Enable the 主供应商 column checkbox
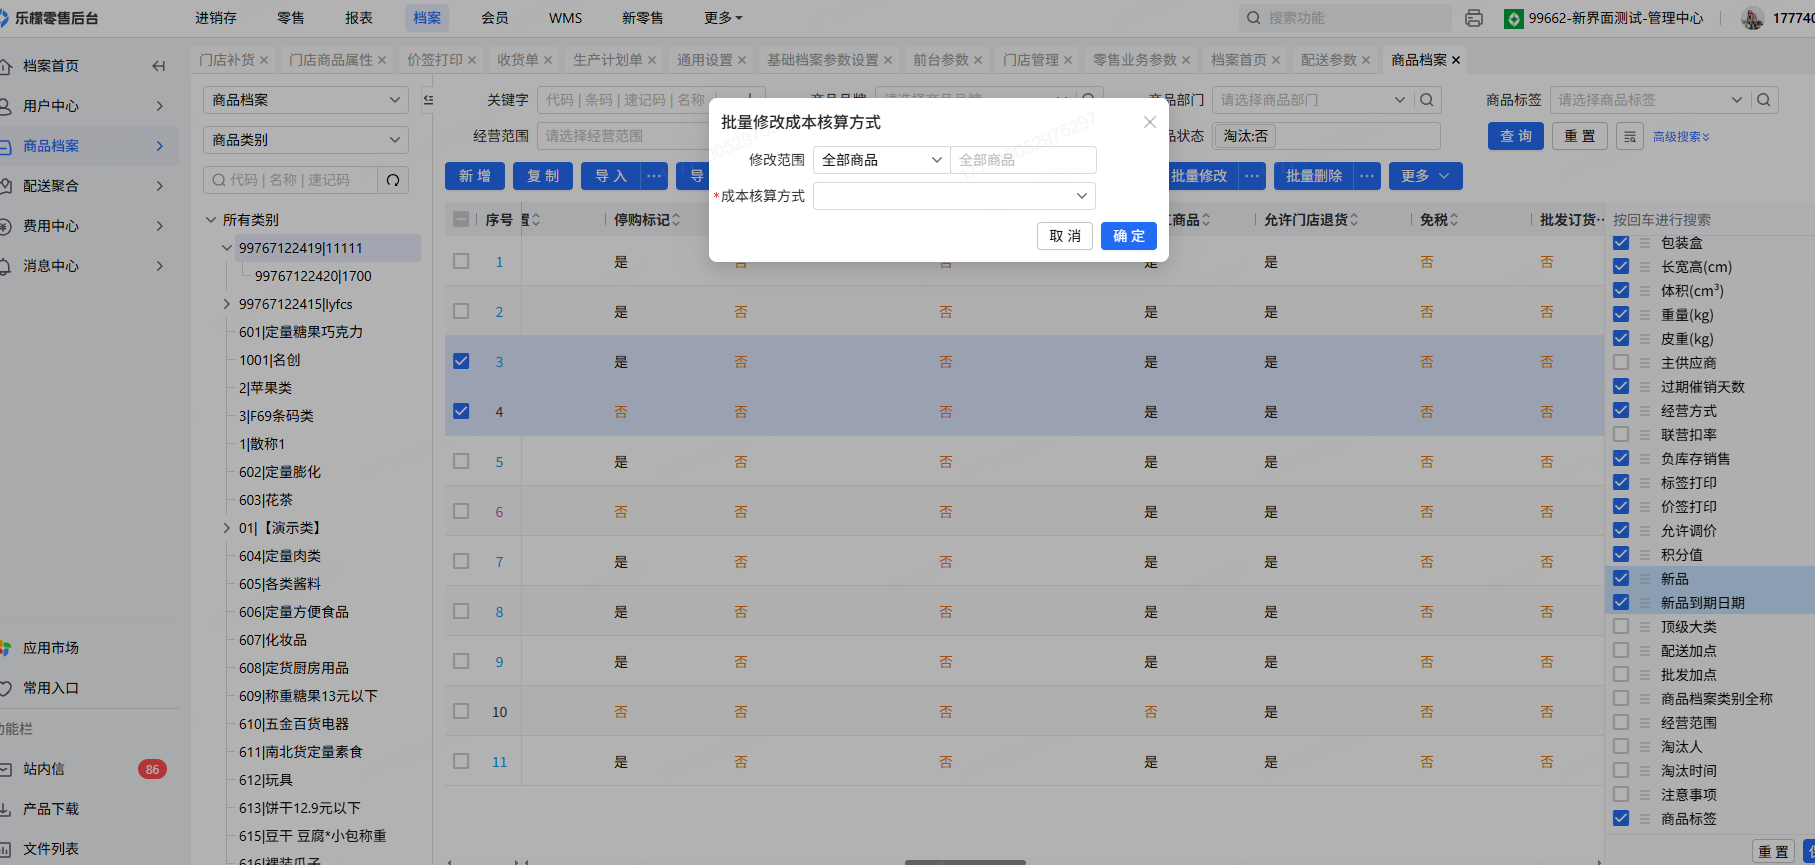The width and height of the screenshot is (1815, 865). 1621,363
